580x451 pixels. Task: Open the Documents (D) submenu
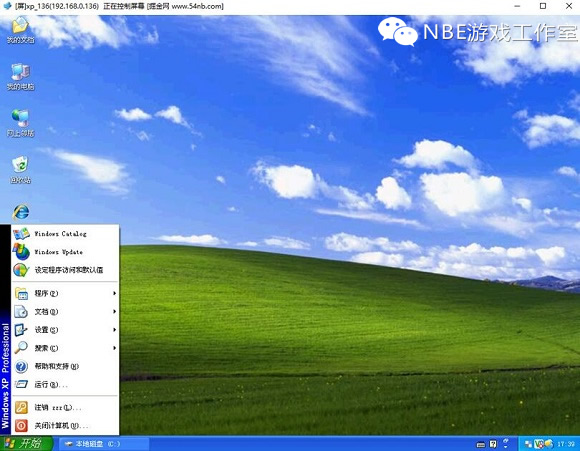click(x=65, y=312)
